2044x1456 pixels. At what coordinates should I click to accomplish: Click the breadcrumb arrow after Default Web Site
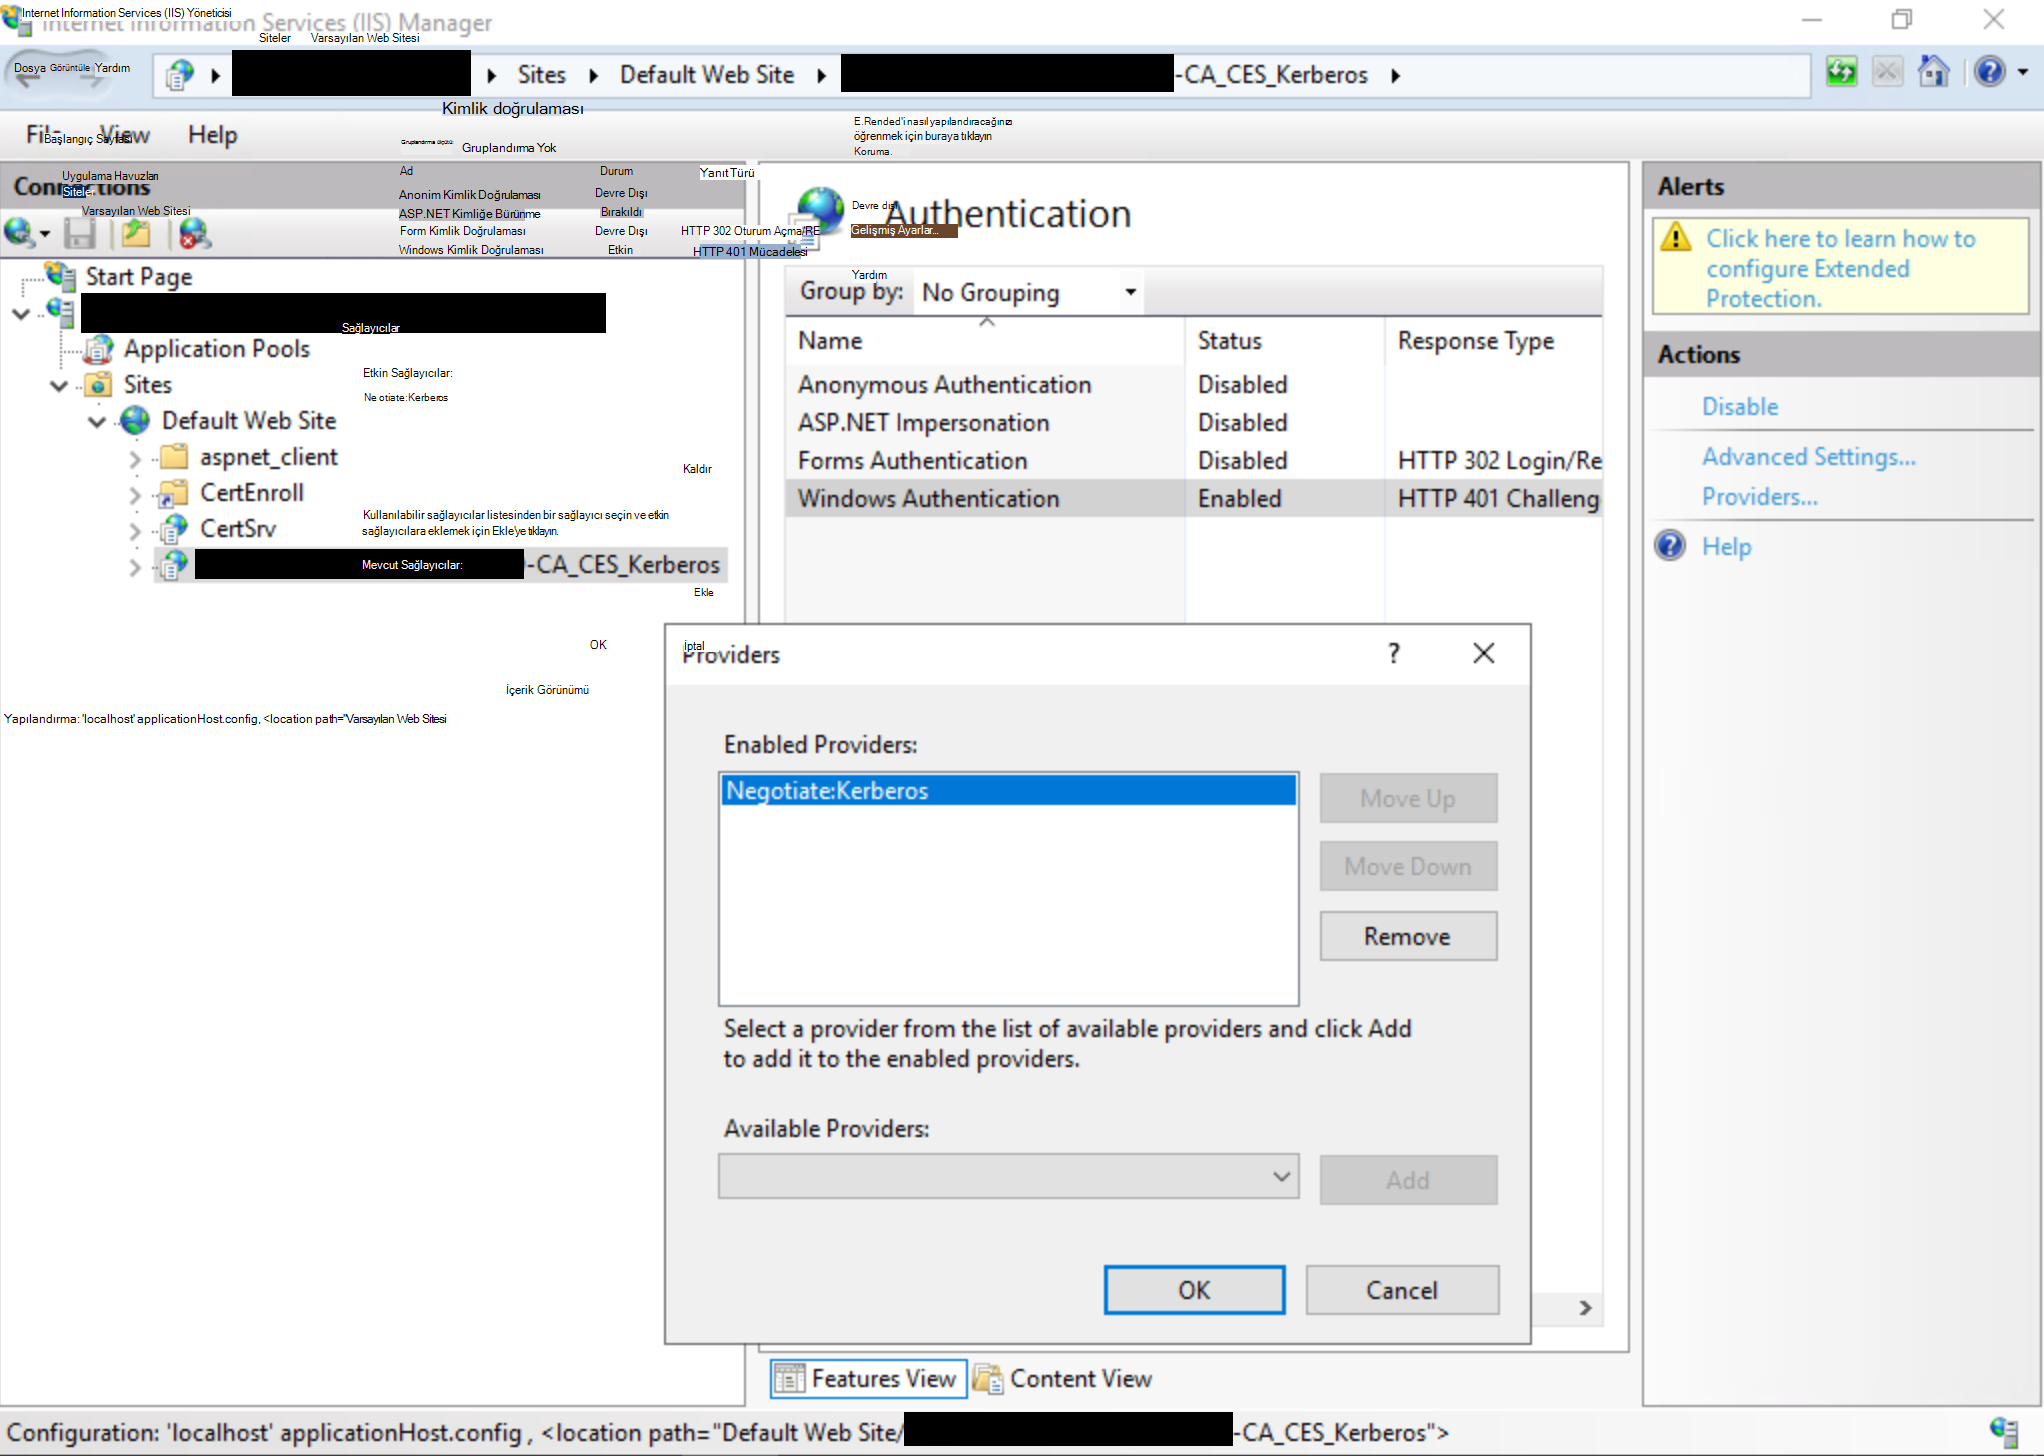pyautogui.click(x=821, y=76)
